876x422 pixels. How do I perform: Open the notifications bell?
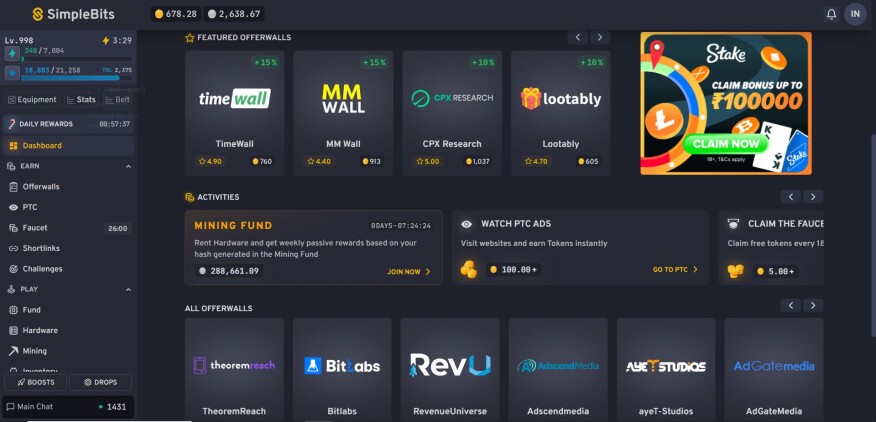click(831, 15)
